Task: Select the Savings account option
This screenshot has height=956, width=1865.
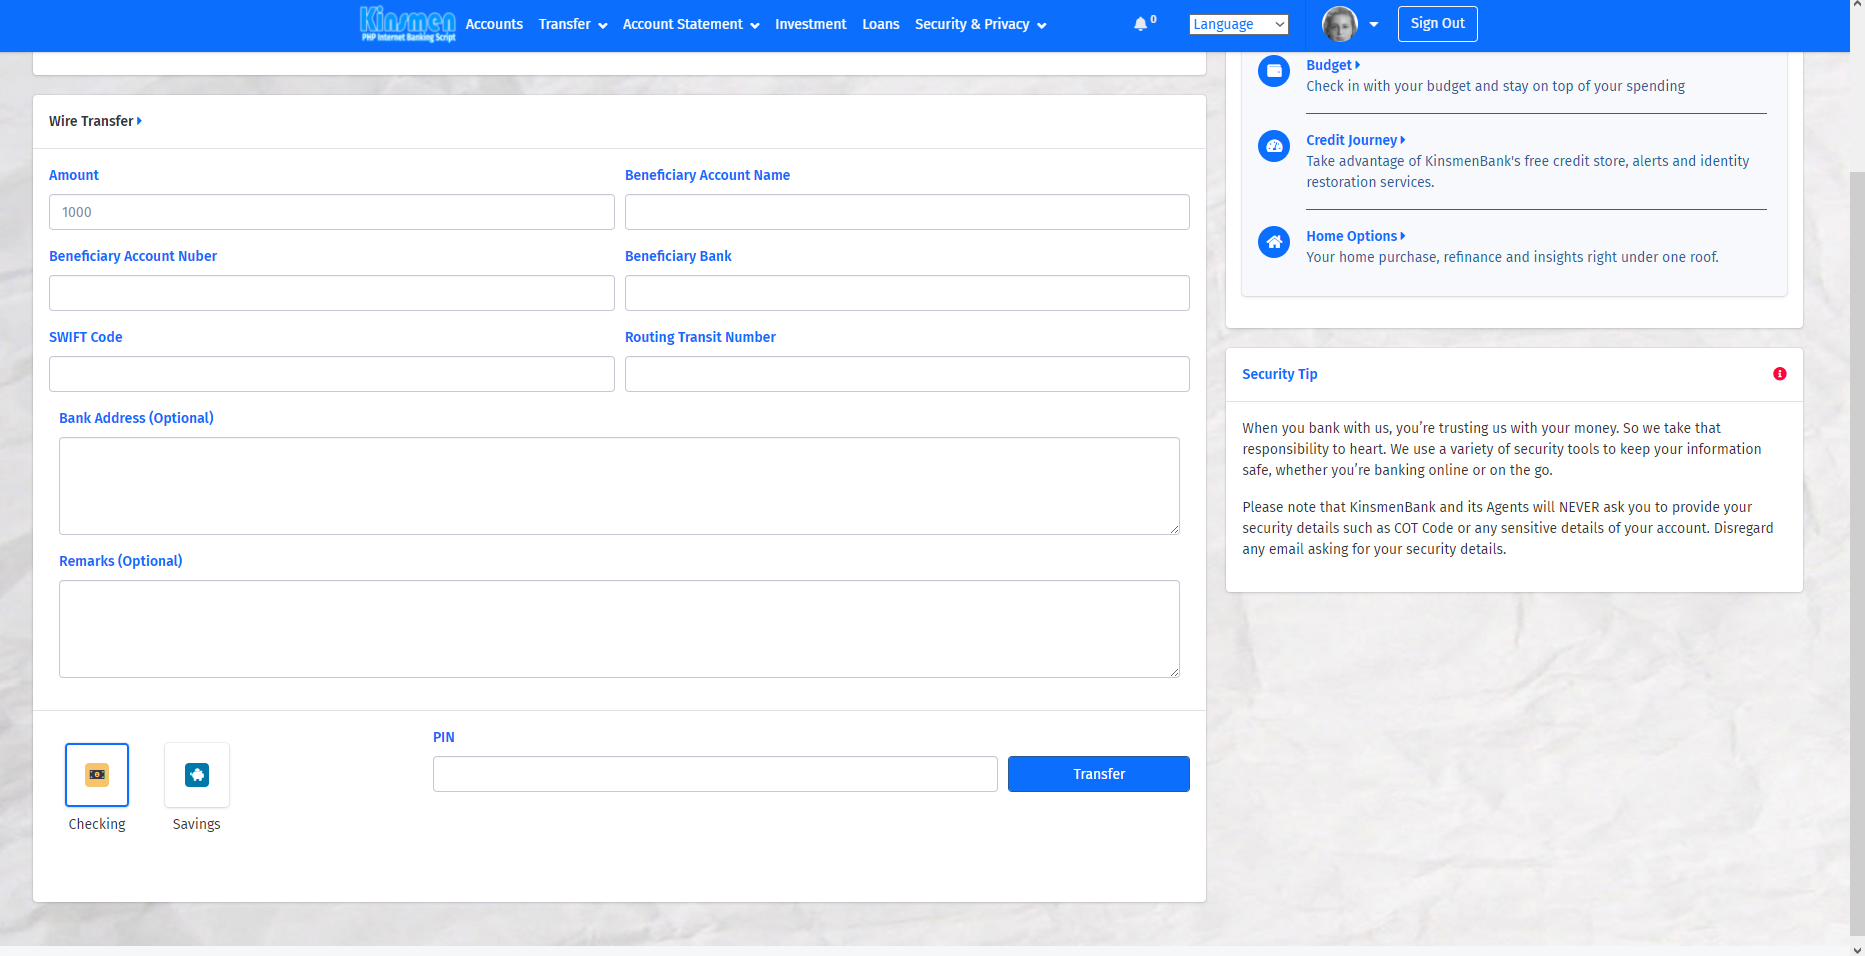Action: click(197, 775)
